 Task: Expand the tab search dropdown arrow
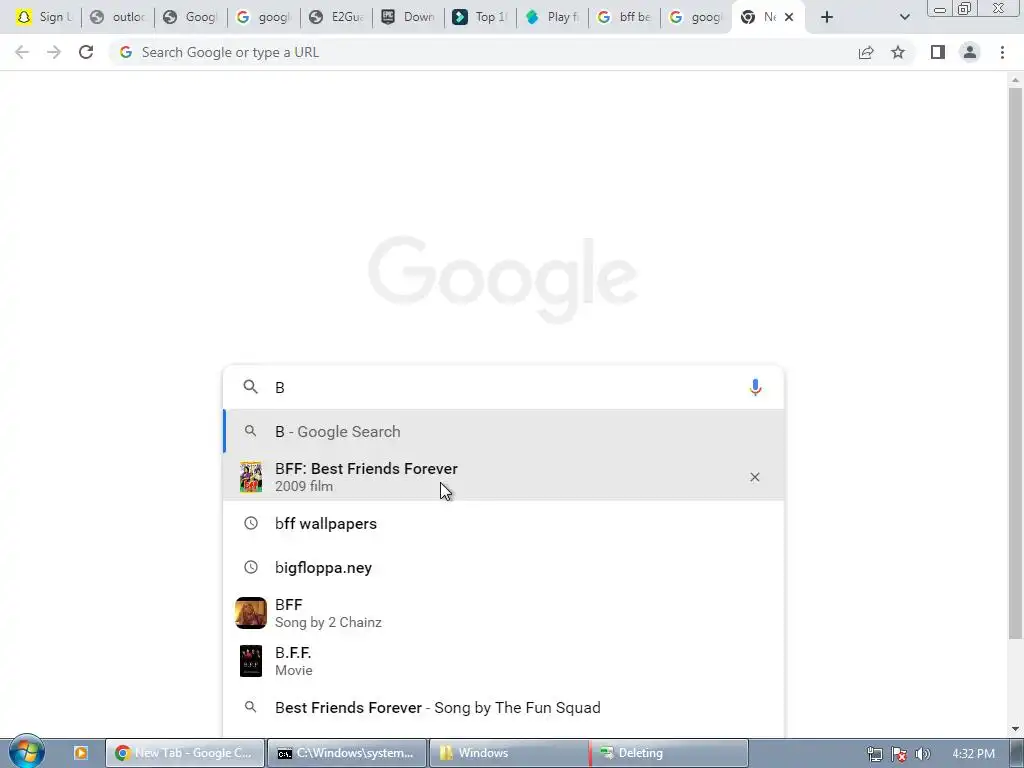point(904,17)
